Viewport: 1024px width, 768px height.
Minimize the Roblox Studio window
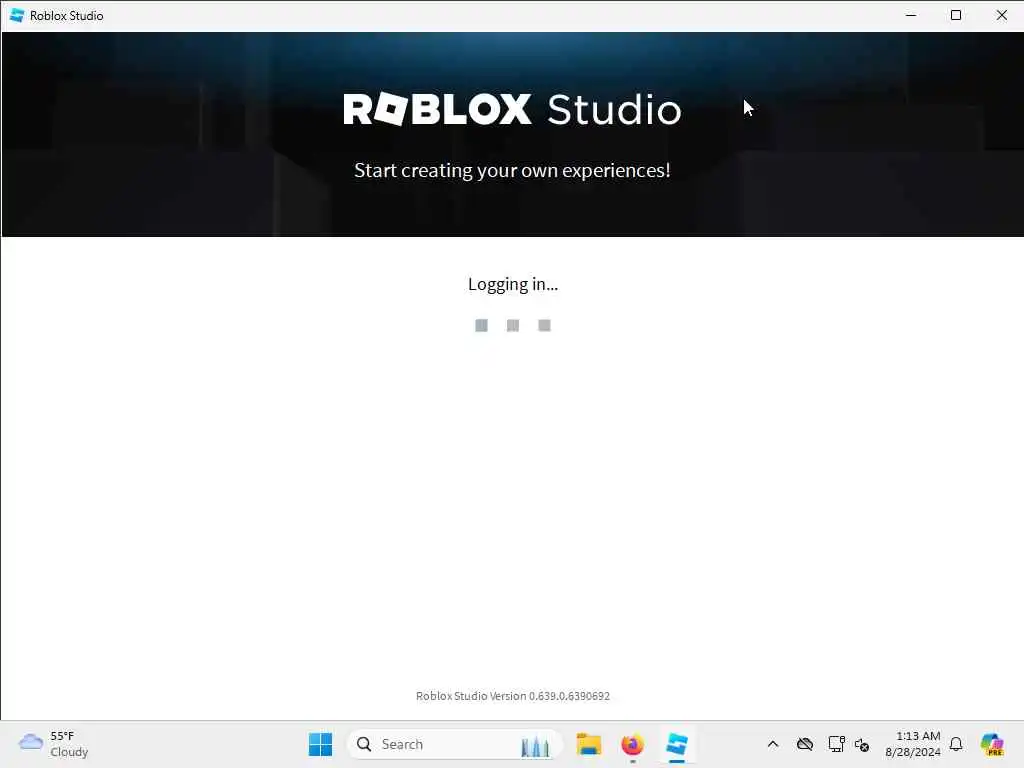pos(911,15)
